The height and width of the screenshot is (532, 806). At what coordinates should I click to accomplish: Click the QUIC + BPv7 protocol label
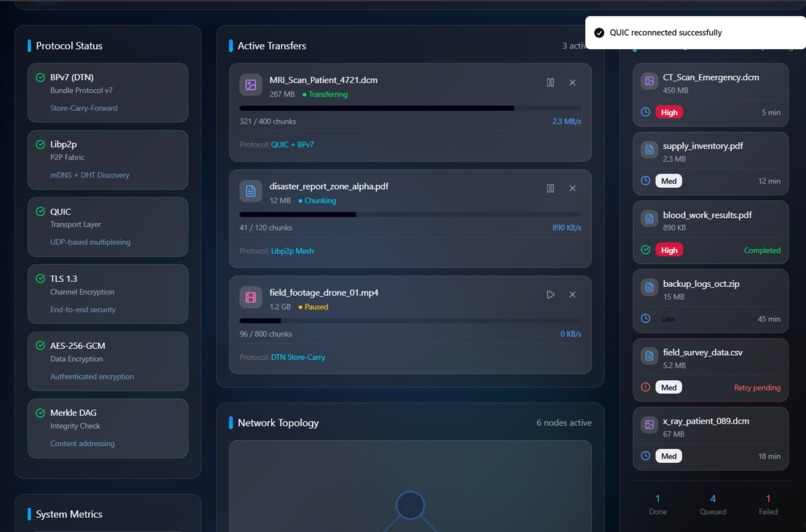292,144
